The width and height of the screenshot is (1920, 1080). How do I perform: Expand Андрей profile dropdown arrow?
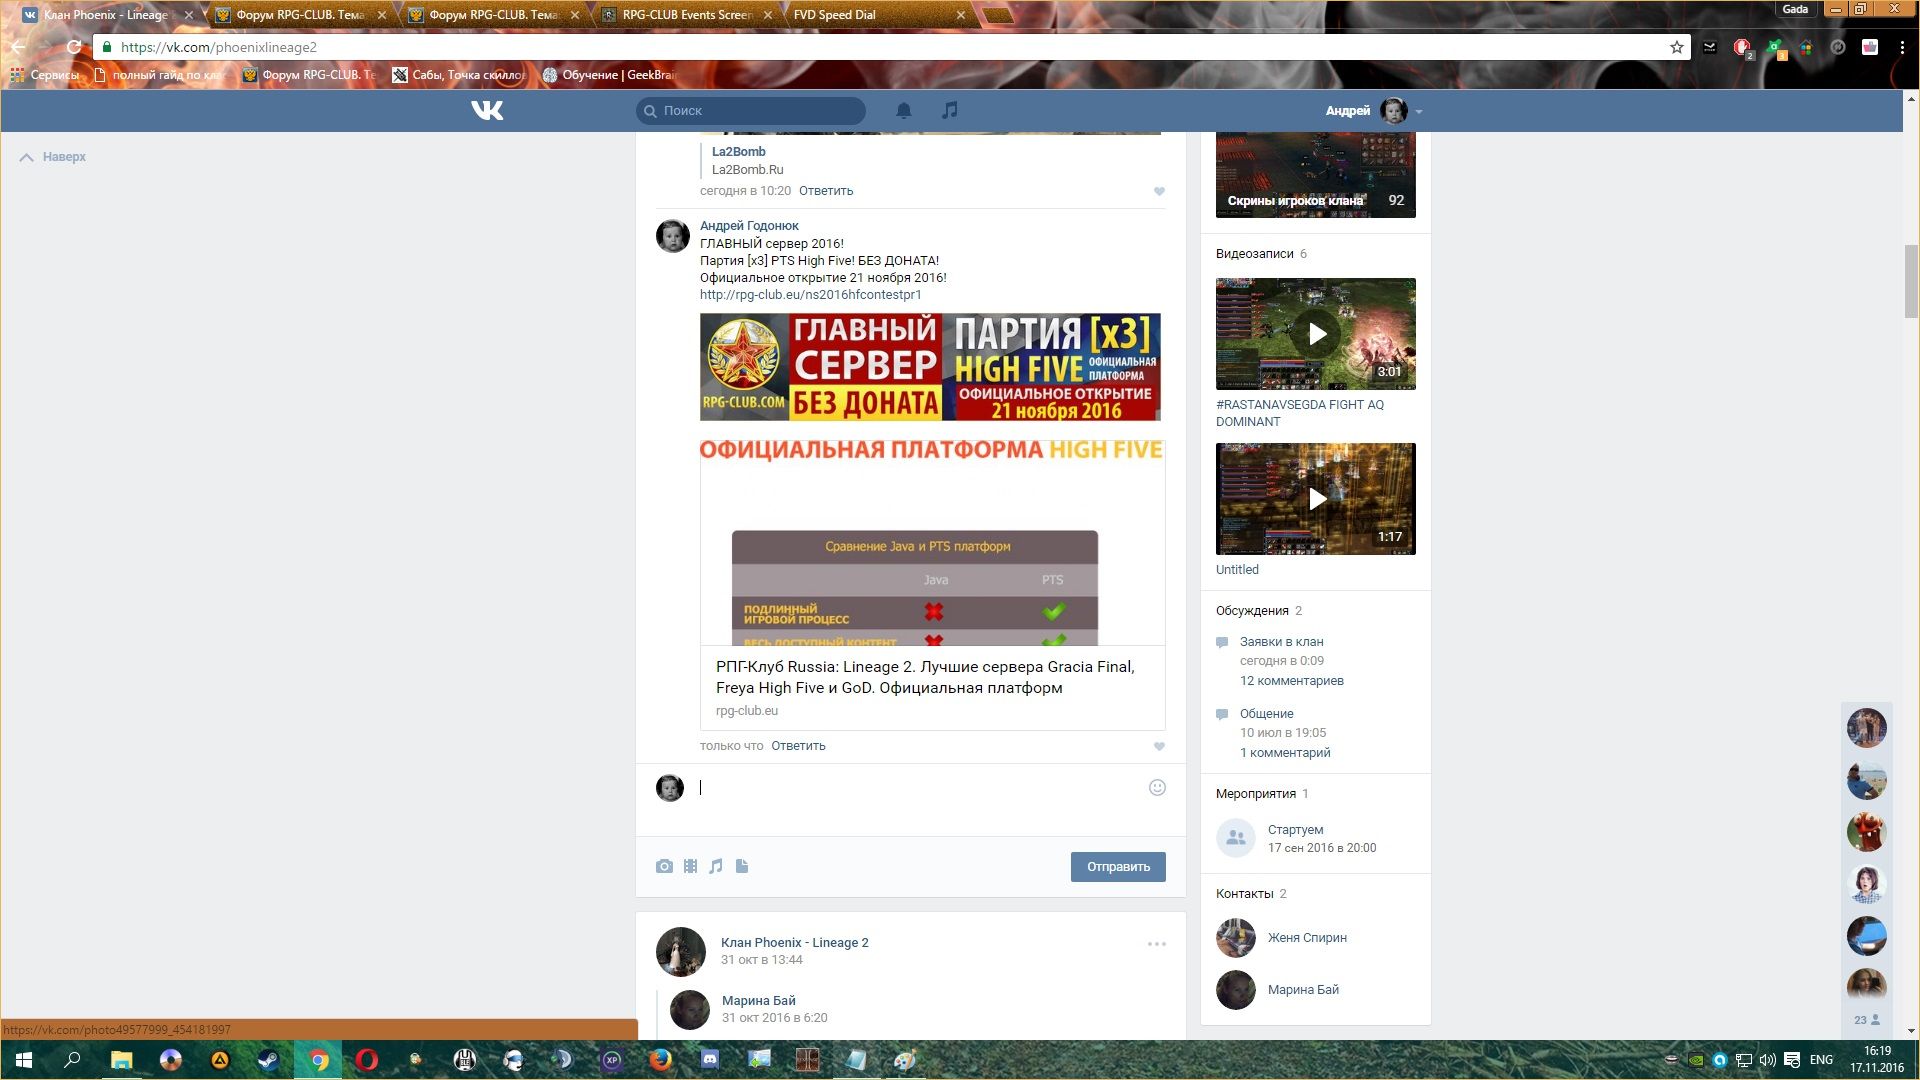pyautogui.click(x=1419, y=111)
